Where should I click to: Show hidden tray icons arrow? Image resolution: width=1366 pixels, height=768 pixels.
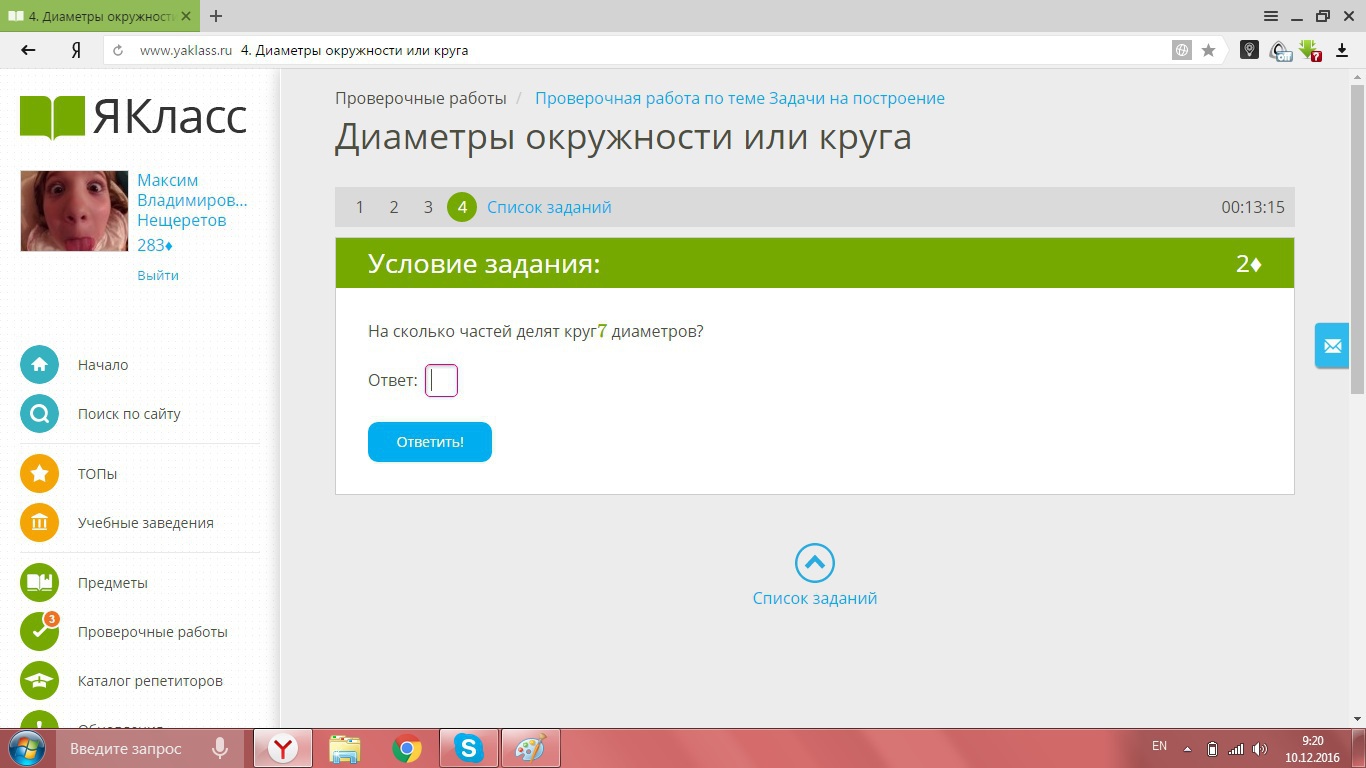[1187, 748]
